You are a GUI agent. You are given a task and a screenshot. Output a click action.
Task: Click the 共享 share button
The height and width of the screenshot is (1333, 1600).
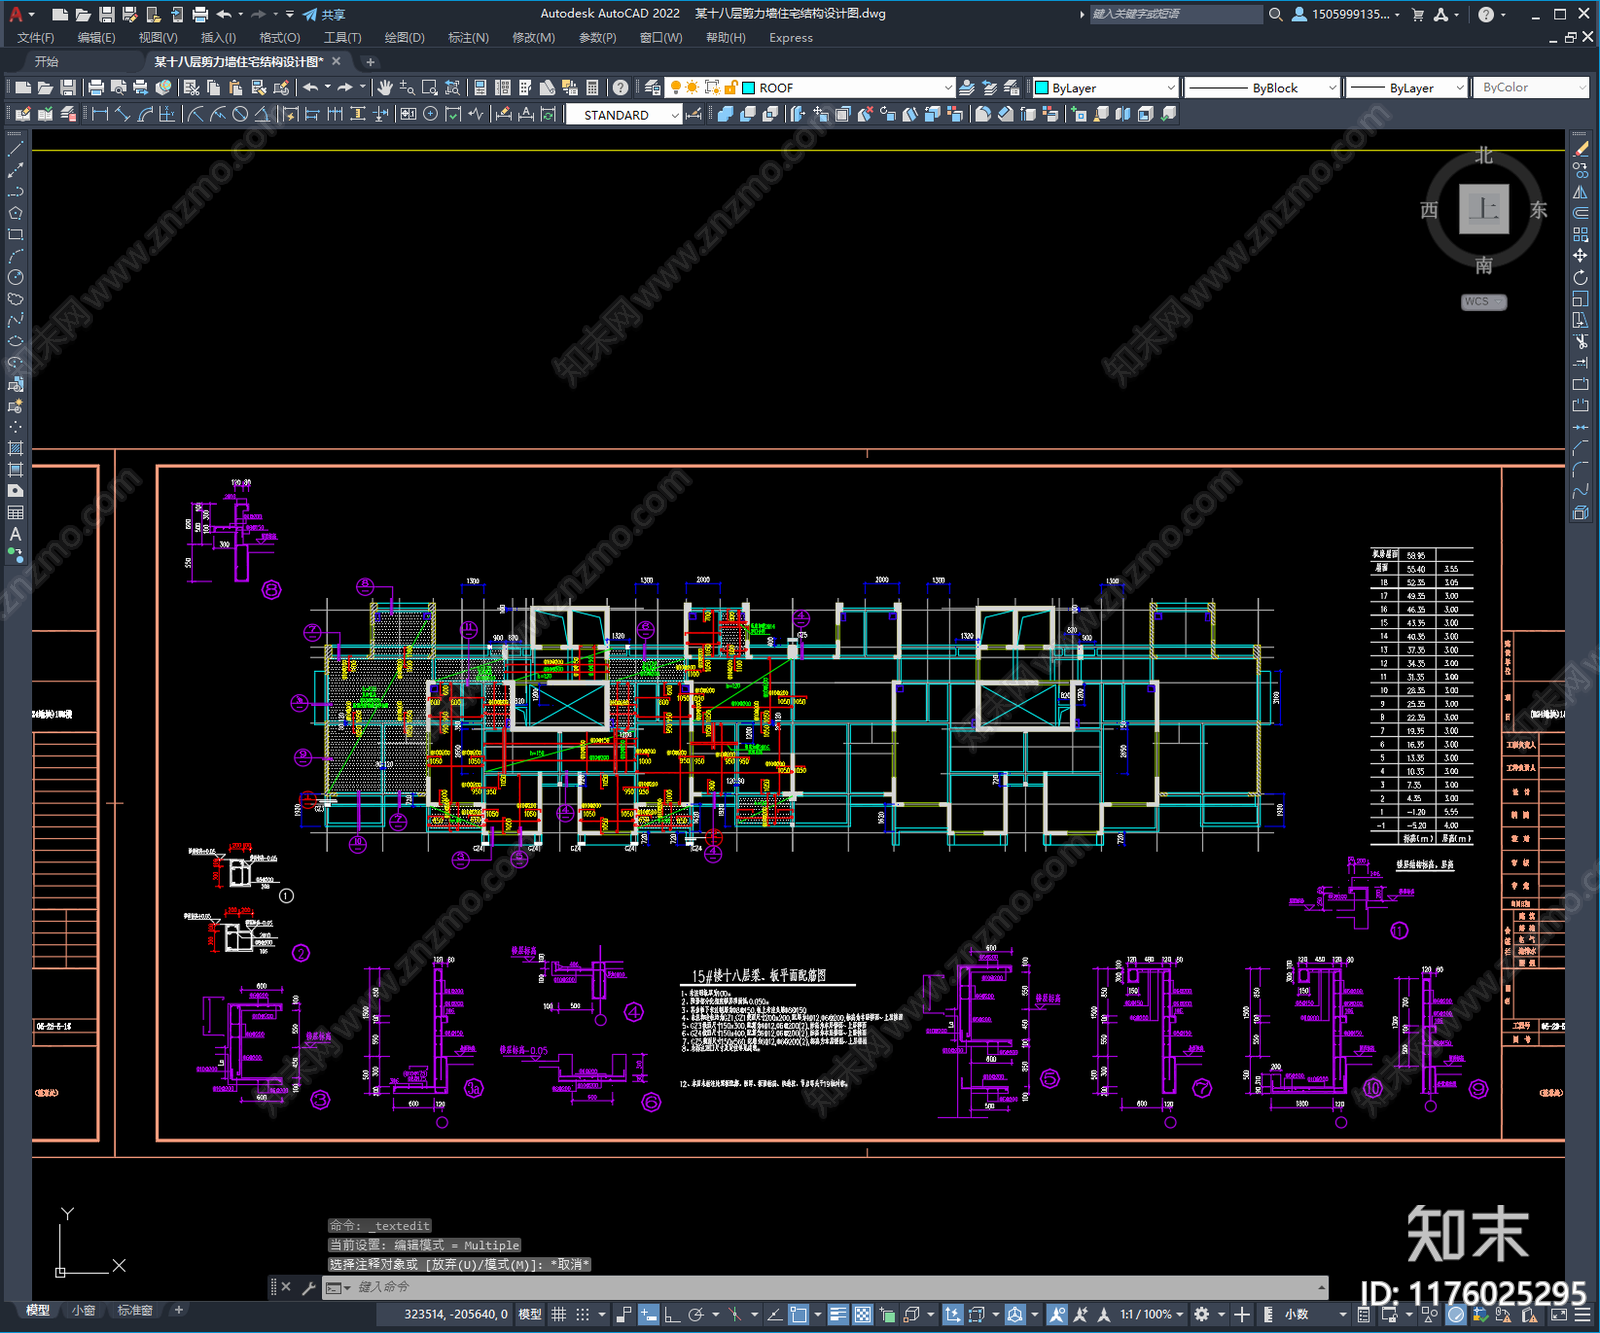click(324, 14)
